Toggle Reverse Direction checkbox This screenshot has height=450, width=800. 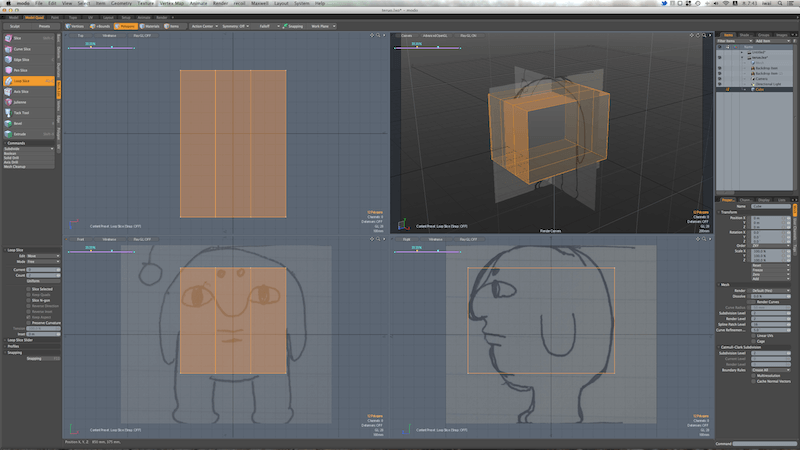click(x=29, y=306)
